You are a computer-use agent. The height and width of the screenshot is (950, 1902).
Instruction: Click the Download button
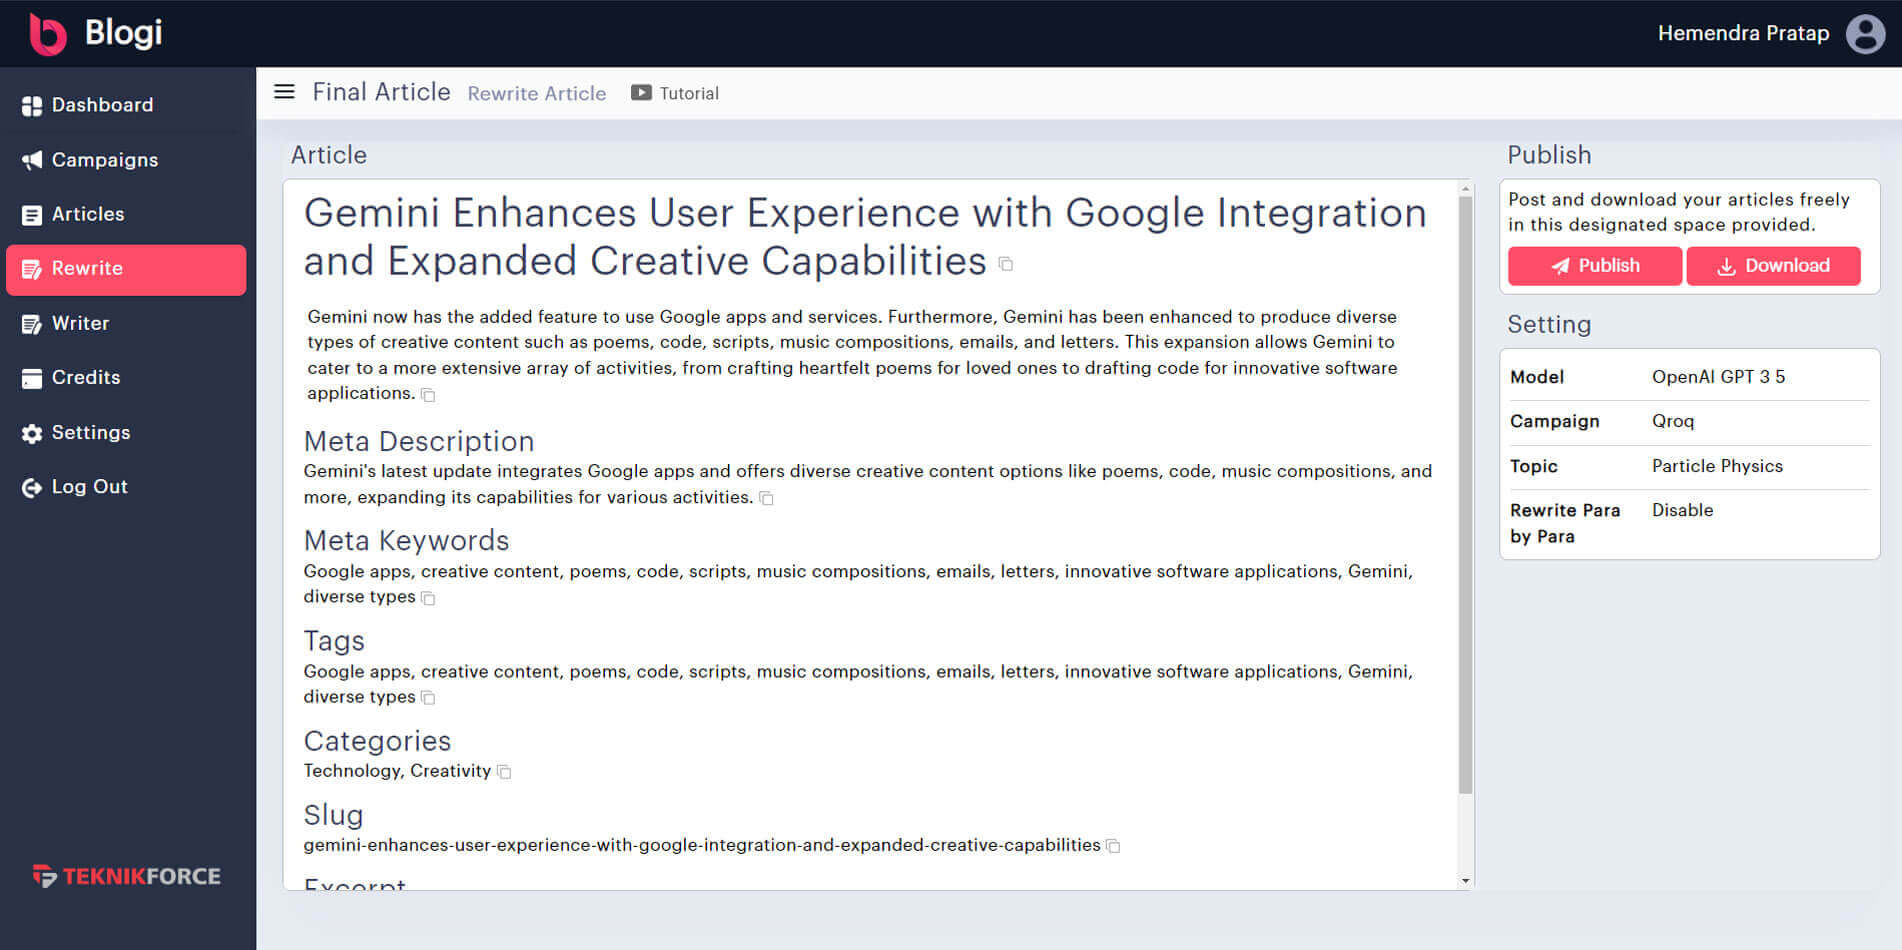[x=1773, y=266]
